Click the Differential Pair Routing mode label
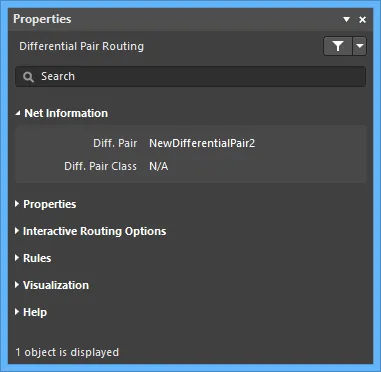Image resolution: width=381 pixels, height=372 pixels. [81, 46]
